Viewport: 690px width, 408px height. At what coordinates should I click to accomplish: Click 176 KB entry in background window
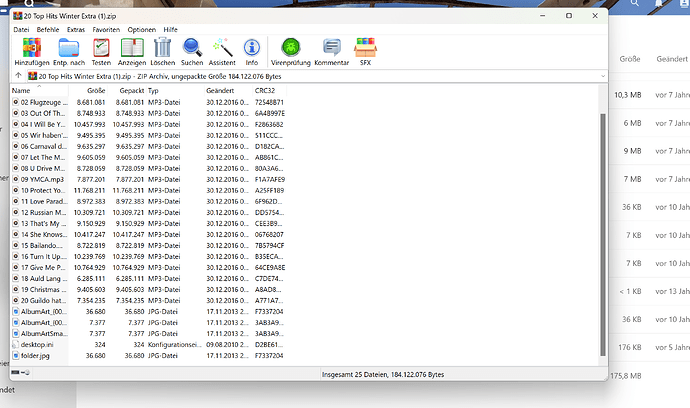630,347
